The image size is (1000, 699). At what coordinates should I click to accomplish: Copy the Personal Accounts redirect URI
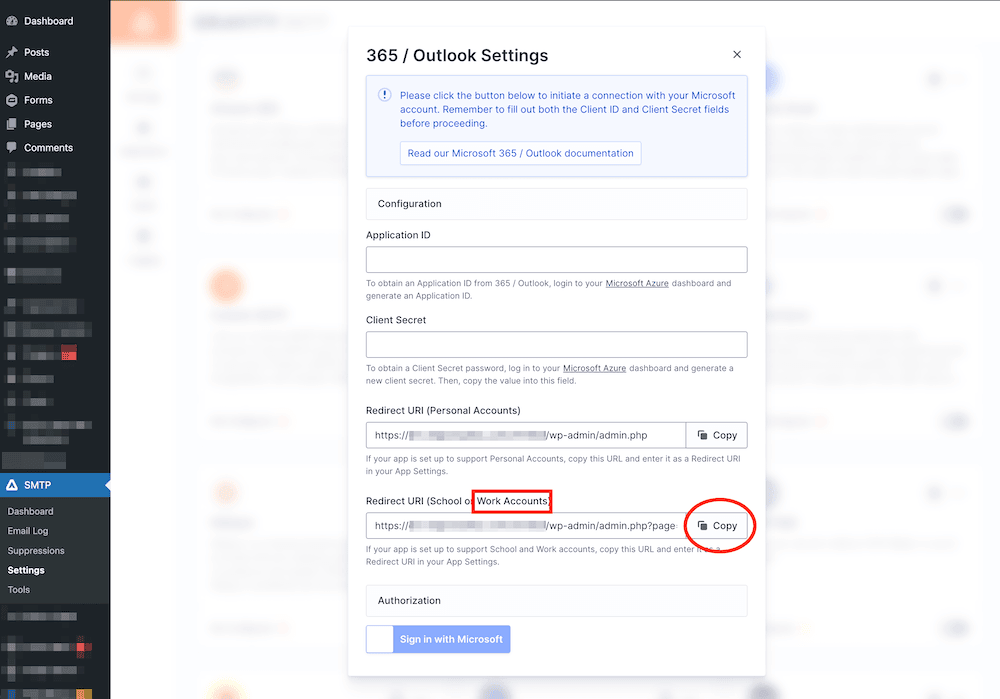point(717,435)
